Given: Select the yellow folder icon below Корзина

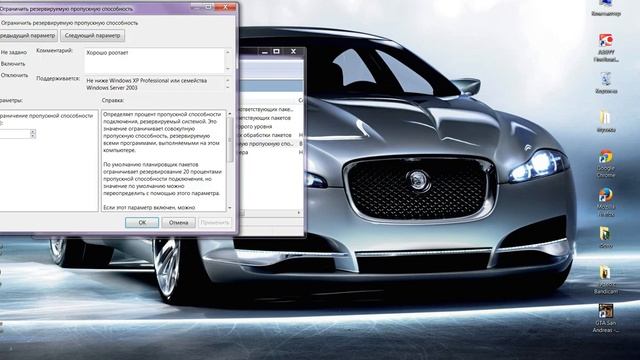Looking at the screenshot, I should (x=606, y=121).
